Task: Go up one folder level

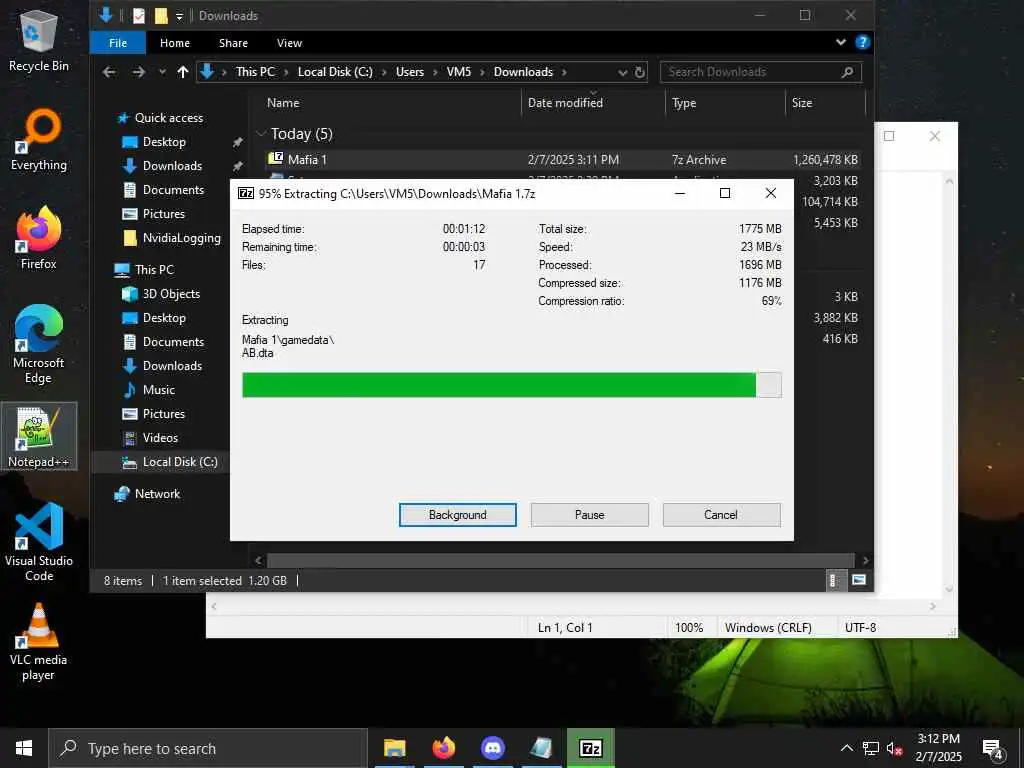Action: click(x=183, y=72)
